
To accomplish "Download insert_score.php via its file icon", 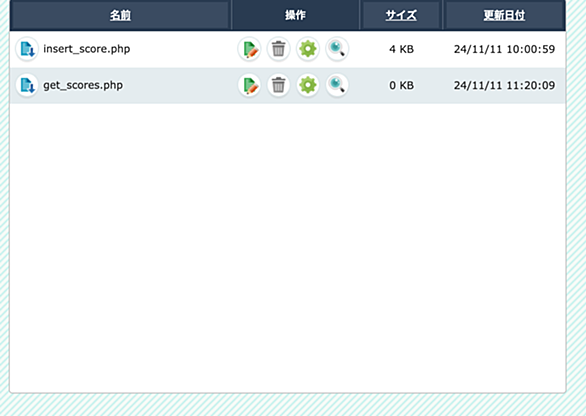I will tap(27, 49).
